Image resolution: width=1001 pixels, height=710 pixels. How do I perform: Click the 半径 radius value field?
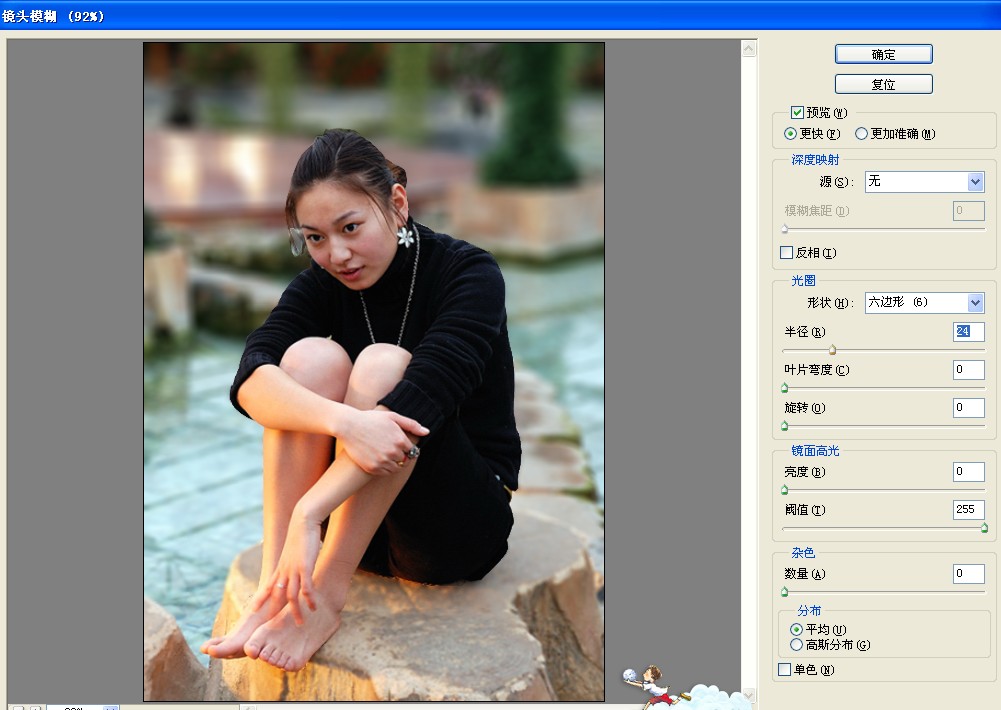tap(968, 331)
